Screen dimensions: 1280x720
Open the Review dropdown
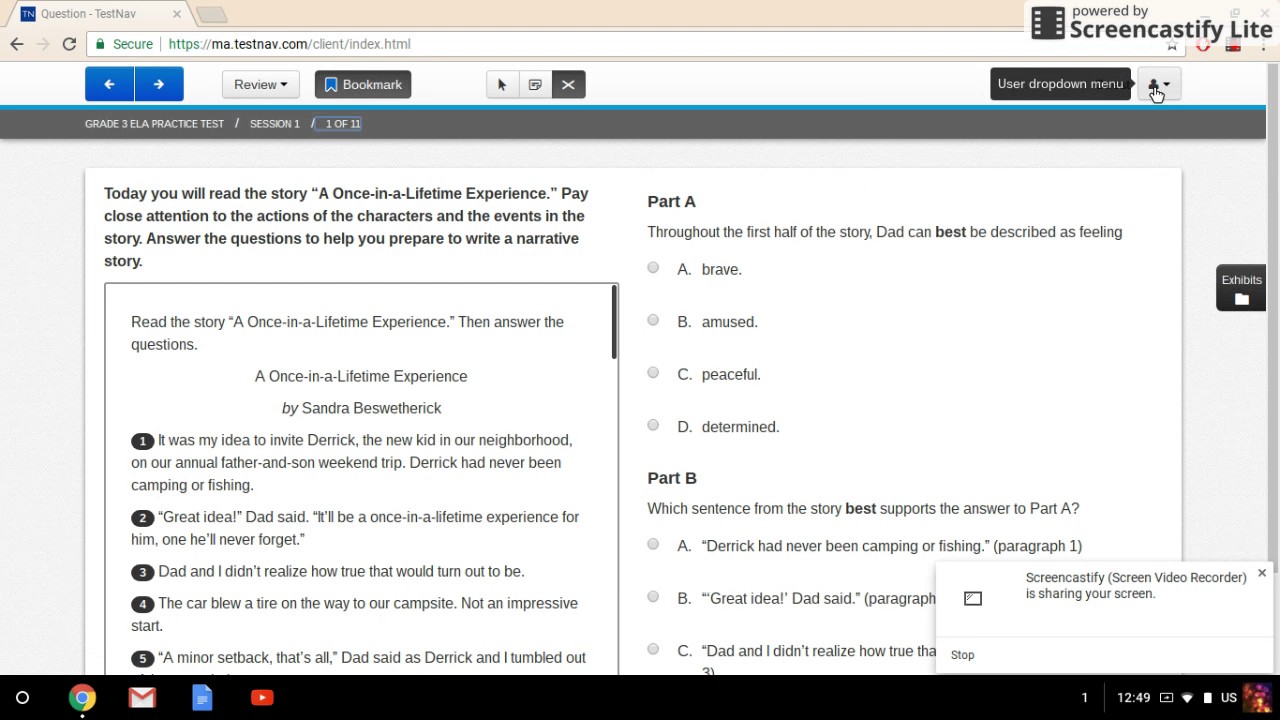pos(261,85)
